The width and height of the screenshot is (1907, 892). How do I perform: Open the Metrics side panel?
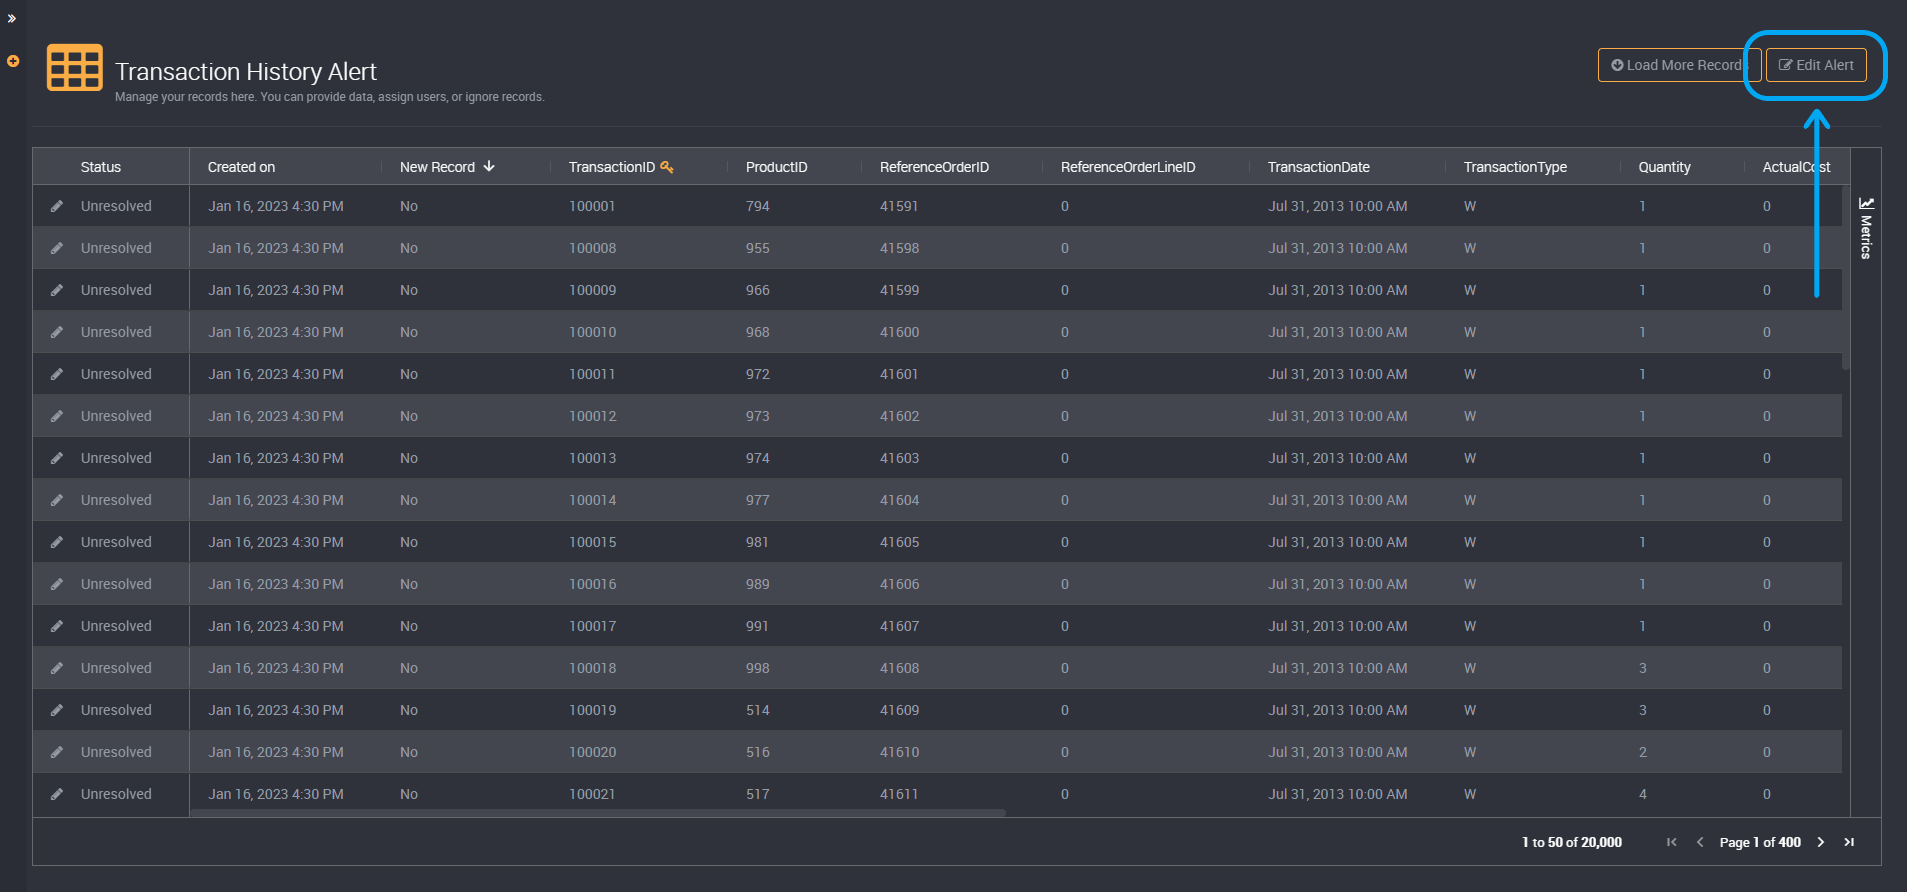point(1866,228)
